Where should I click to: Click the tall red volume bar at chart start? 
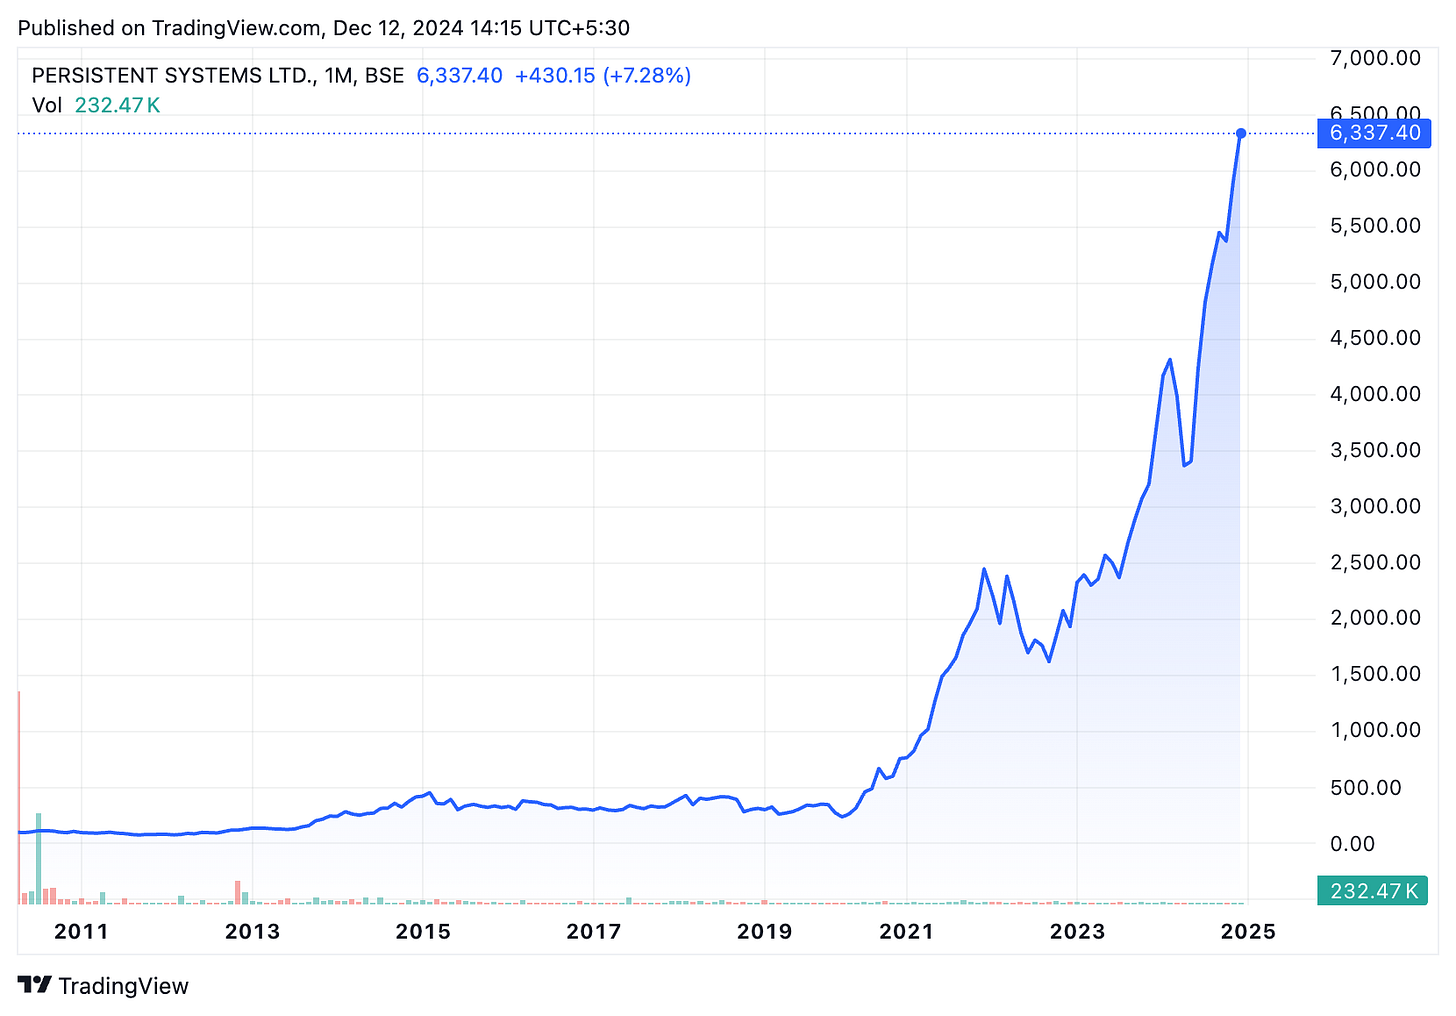tap(19, 797)
